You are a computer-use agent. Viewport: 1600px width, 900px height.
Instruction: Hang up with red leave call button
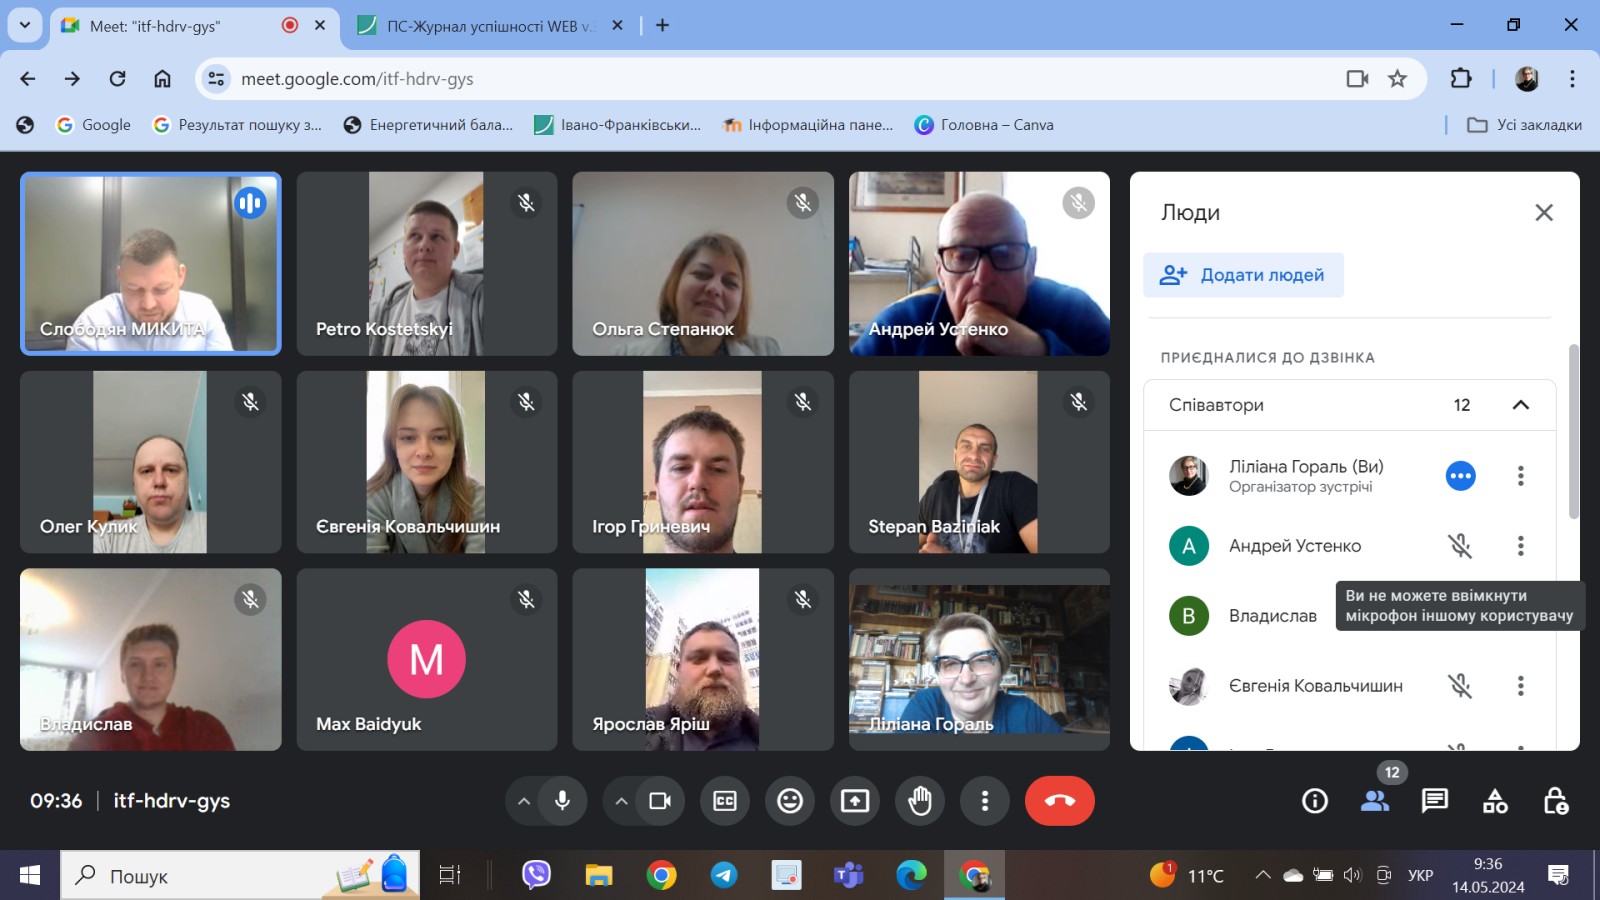tap(1059, 801)
